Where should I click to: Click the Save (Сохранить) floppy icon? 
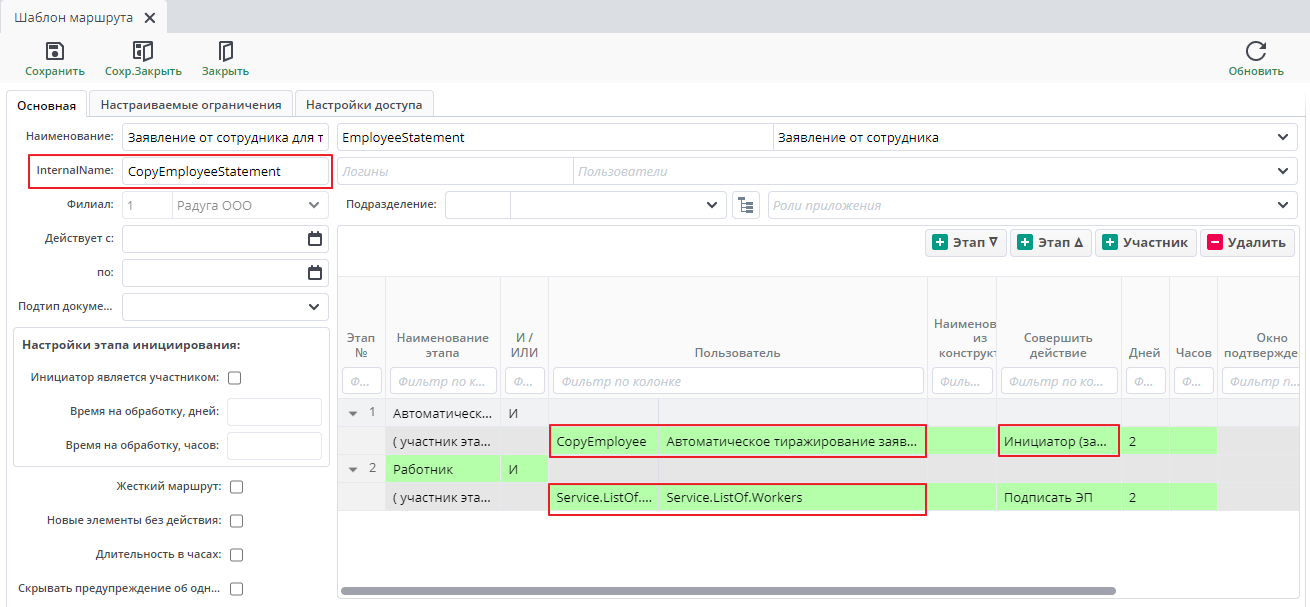coord(55,52)
